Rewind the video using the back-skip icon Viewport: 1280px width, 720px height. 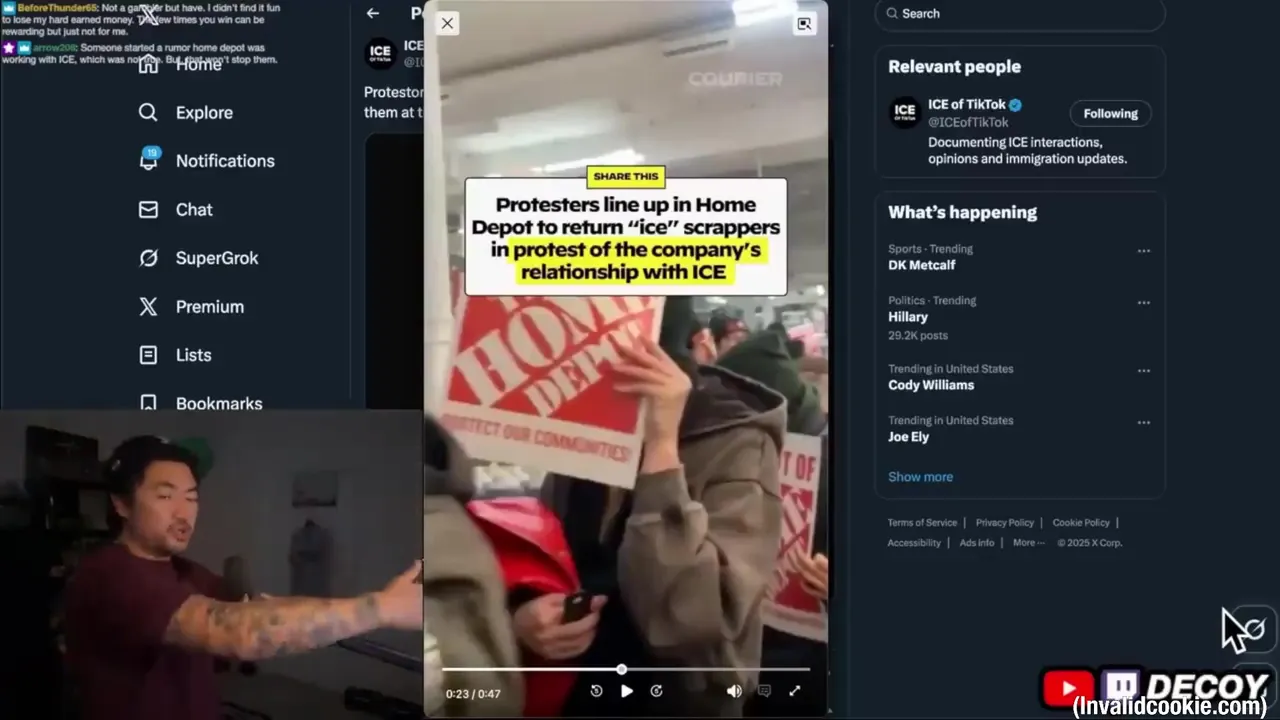pyautogui.click(x=597, y=691)
